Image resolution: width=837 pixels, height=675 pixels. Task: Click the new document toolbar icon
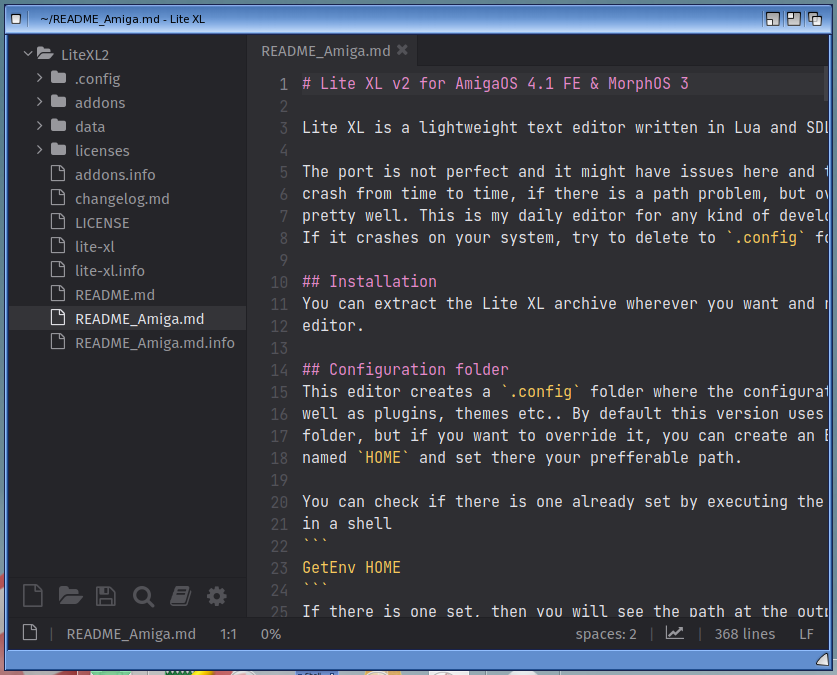point(33,597)
